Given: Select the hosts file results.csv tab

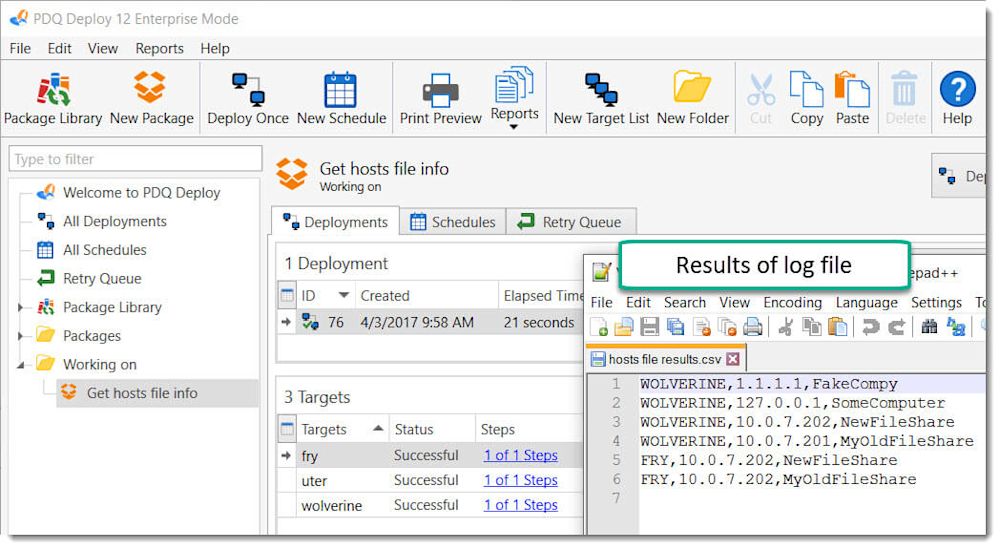Looking at the screenshot, I should click(x=665, y=359).
